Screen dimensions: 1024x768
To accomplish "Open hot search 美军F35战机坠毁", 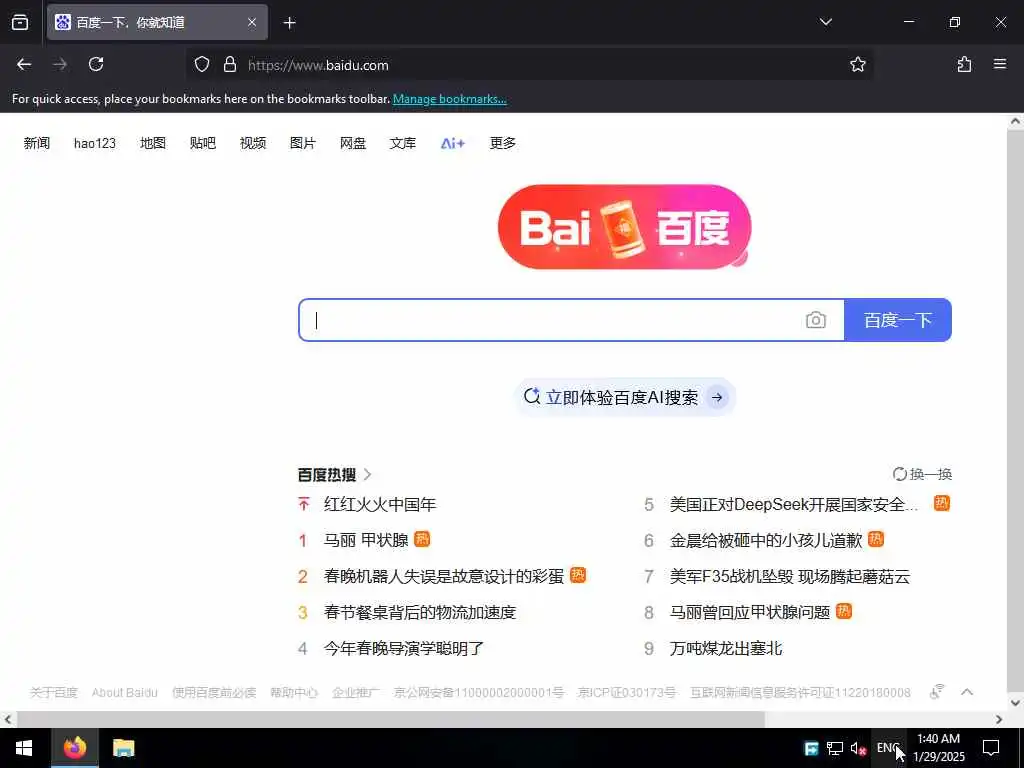I will pyautogui.click(x=790, y=576).
